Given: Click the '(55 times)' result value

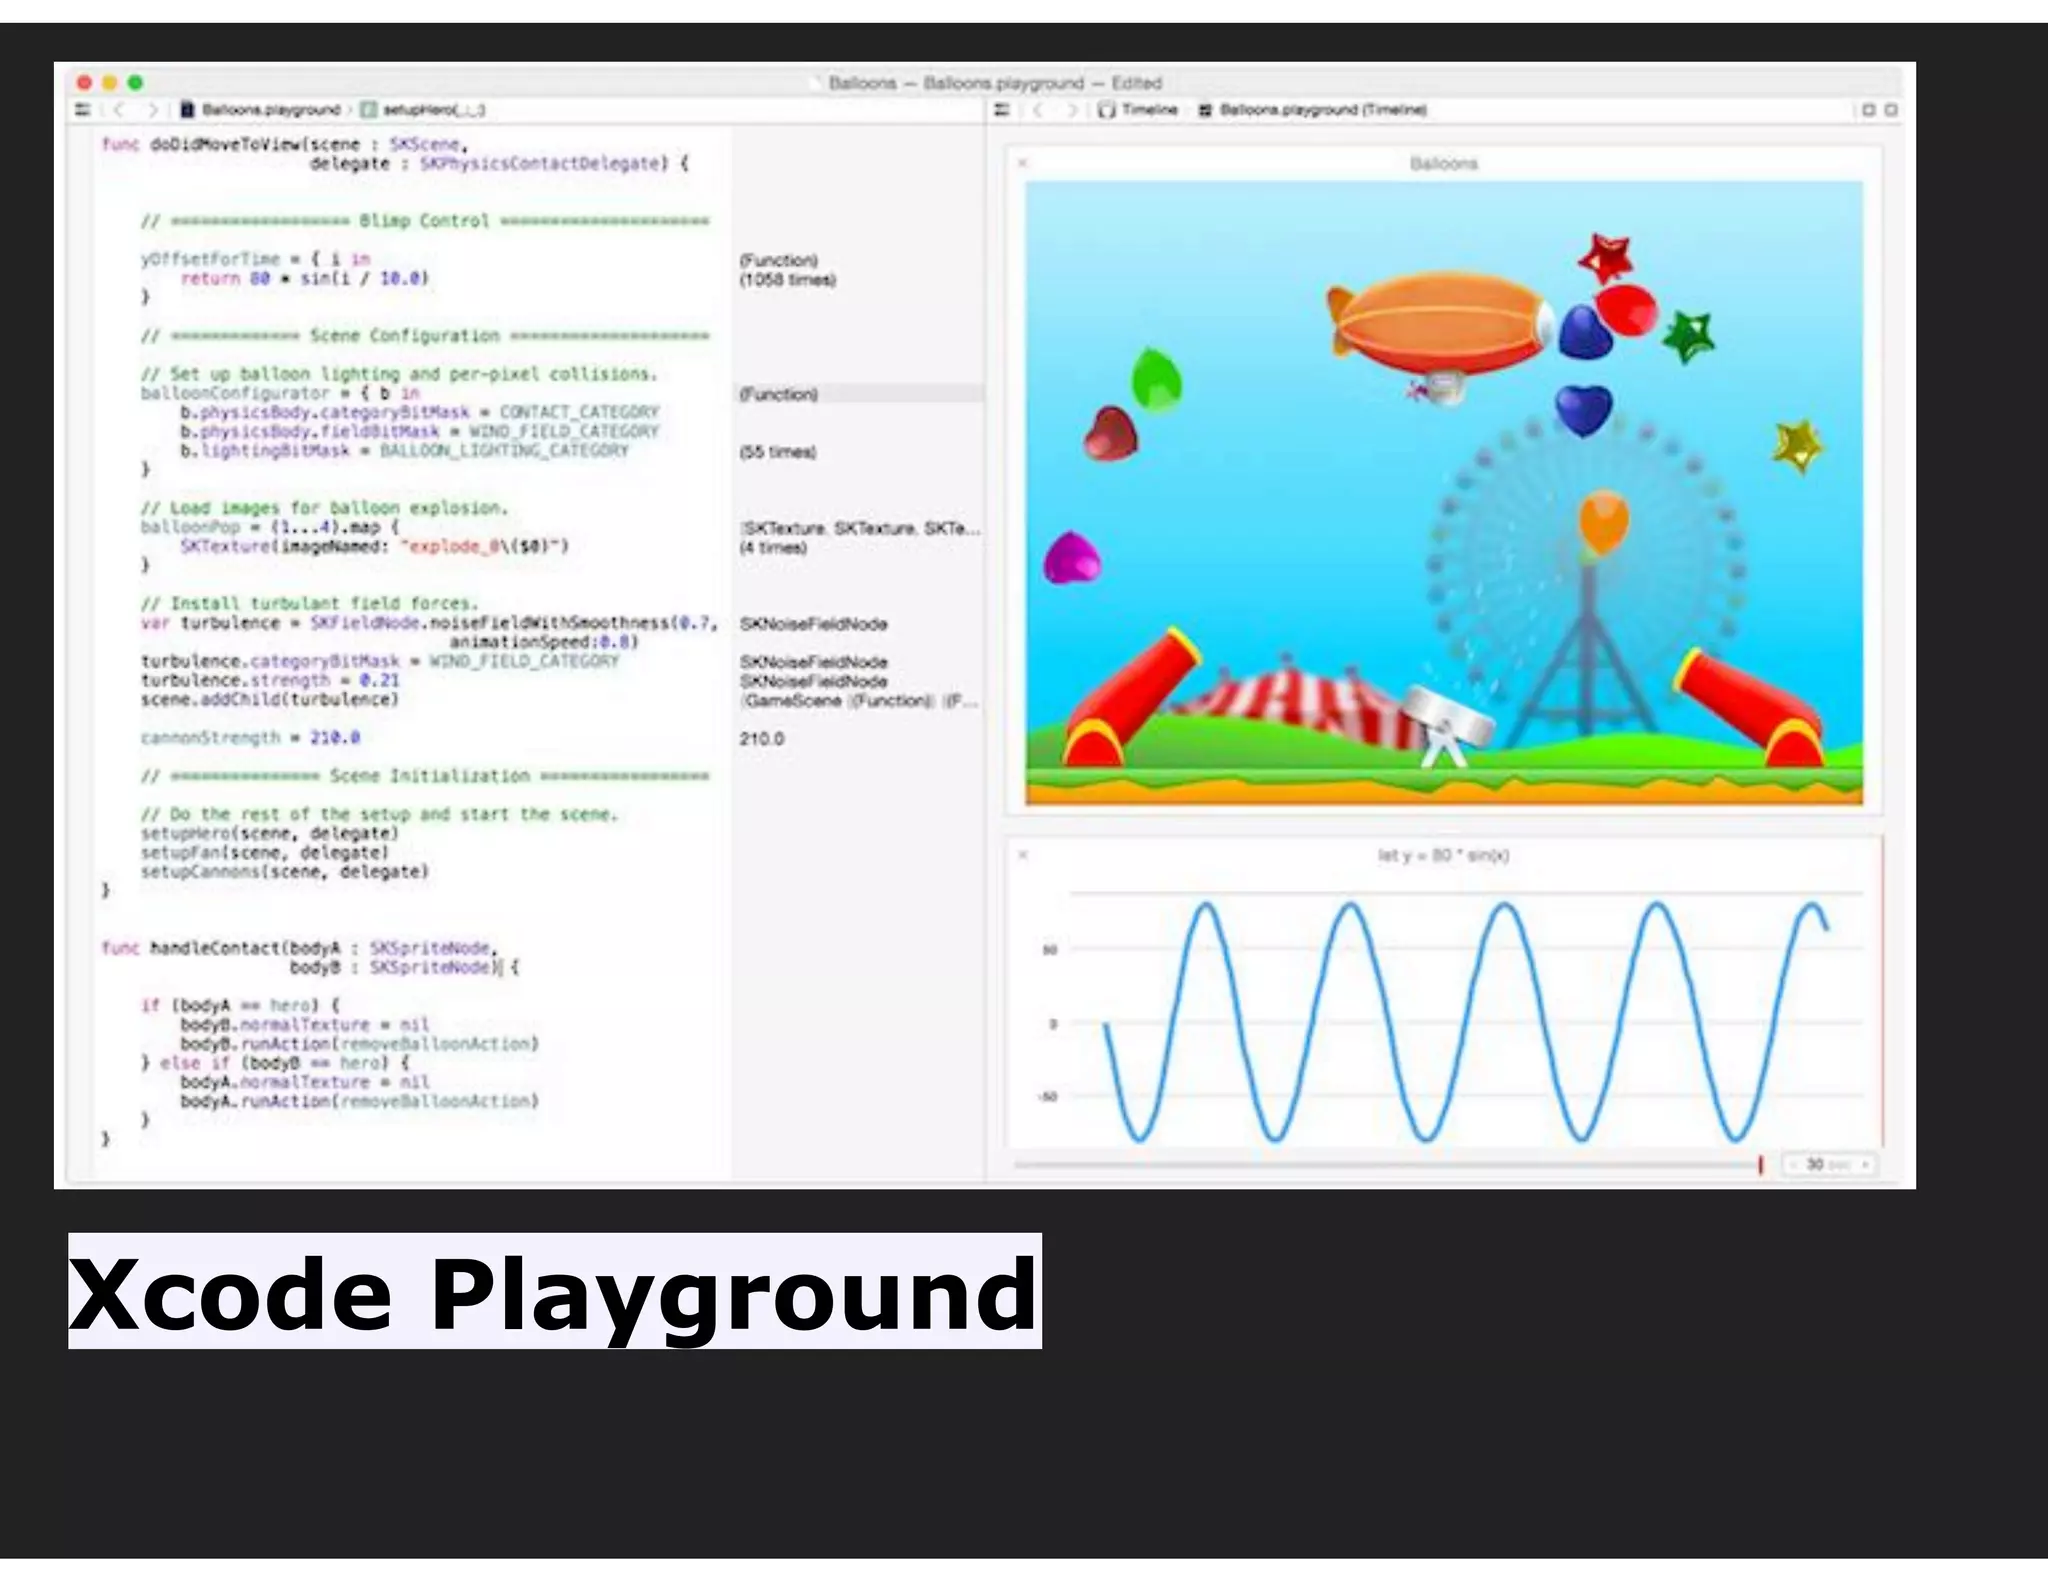Looking at the screenshot, I should coord(778,452).
